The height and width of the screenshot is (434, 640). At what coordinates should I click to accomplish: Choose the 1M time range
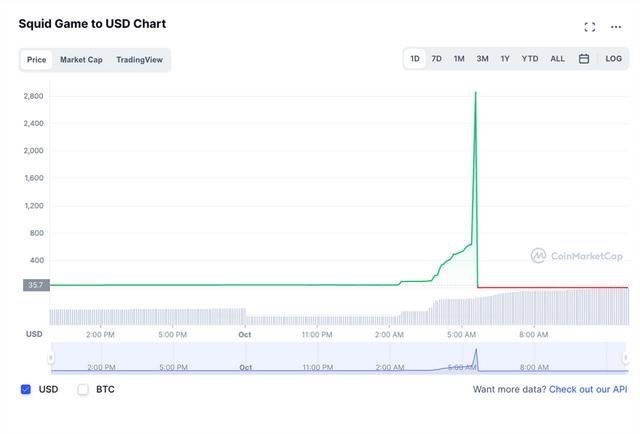[459, 59]
